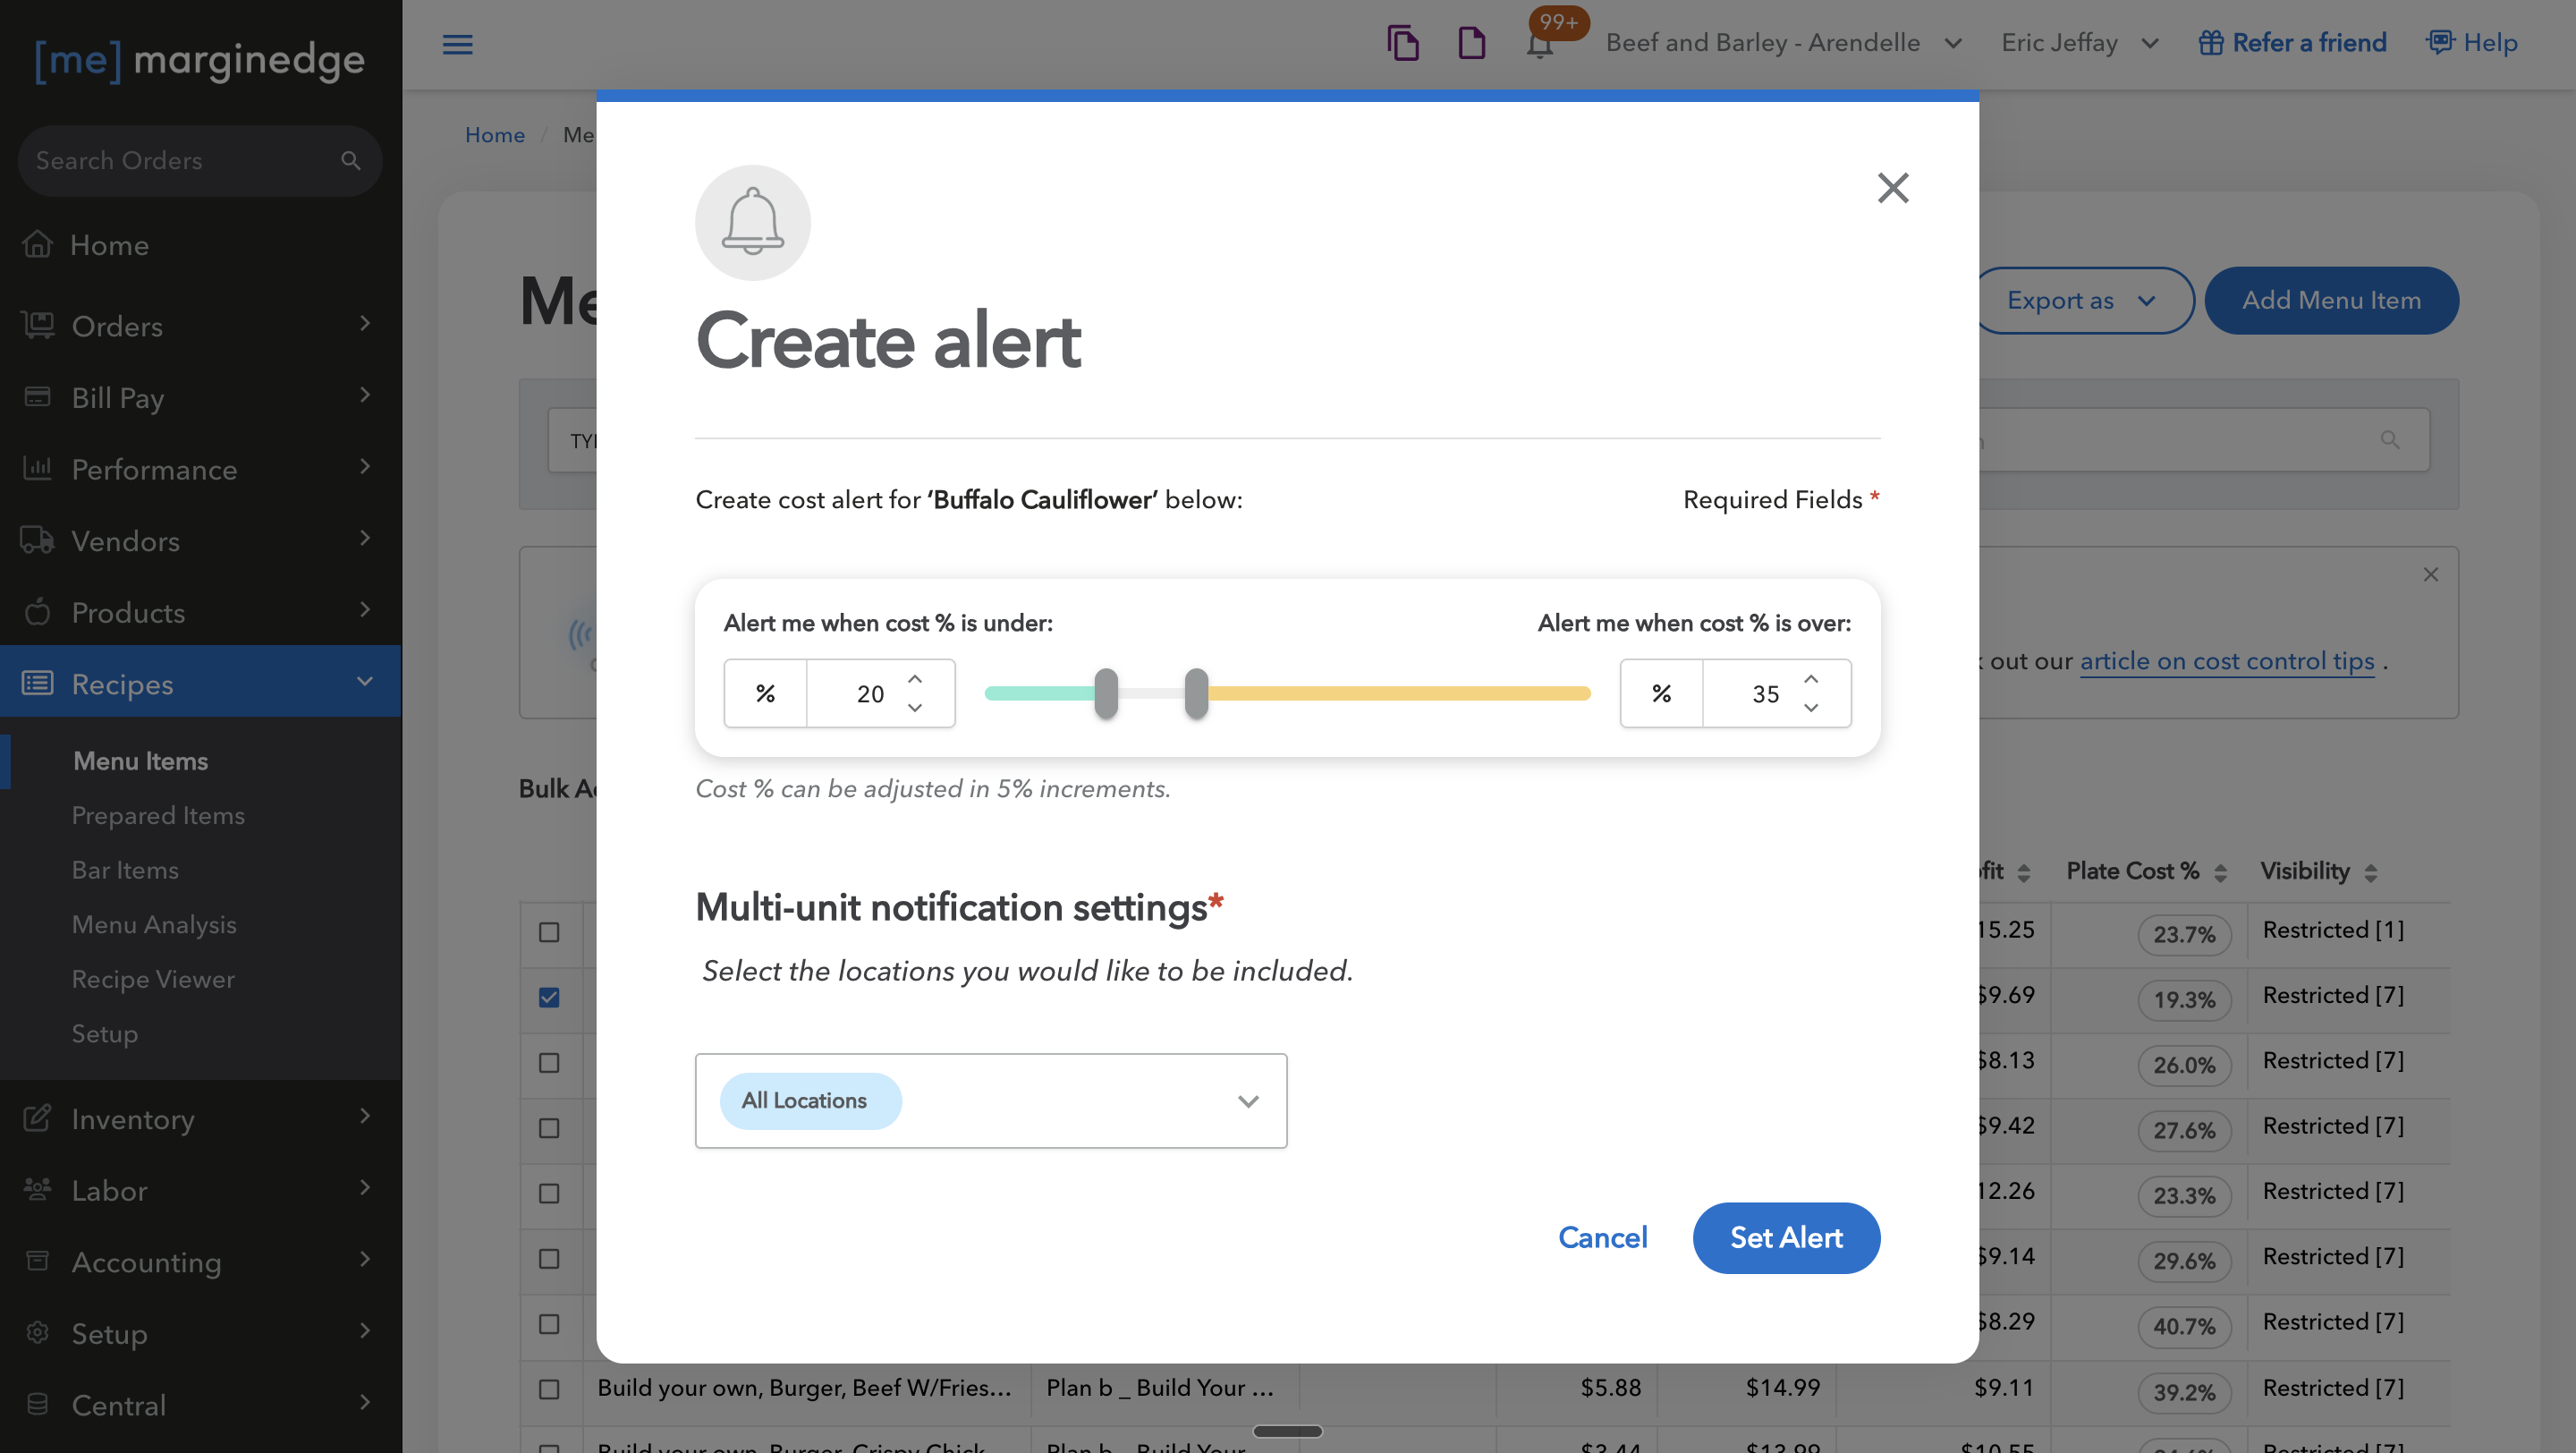
Task: Uncheck the checked row checkbox in table
Action: [549, 997]
